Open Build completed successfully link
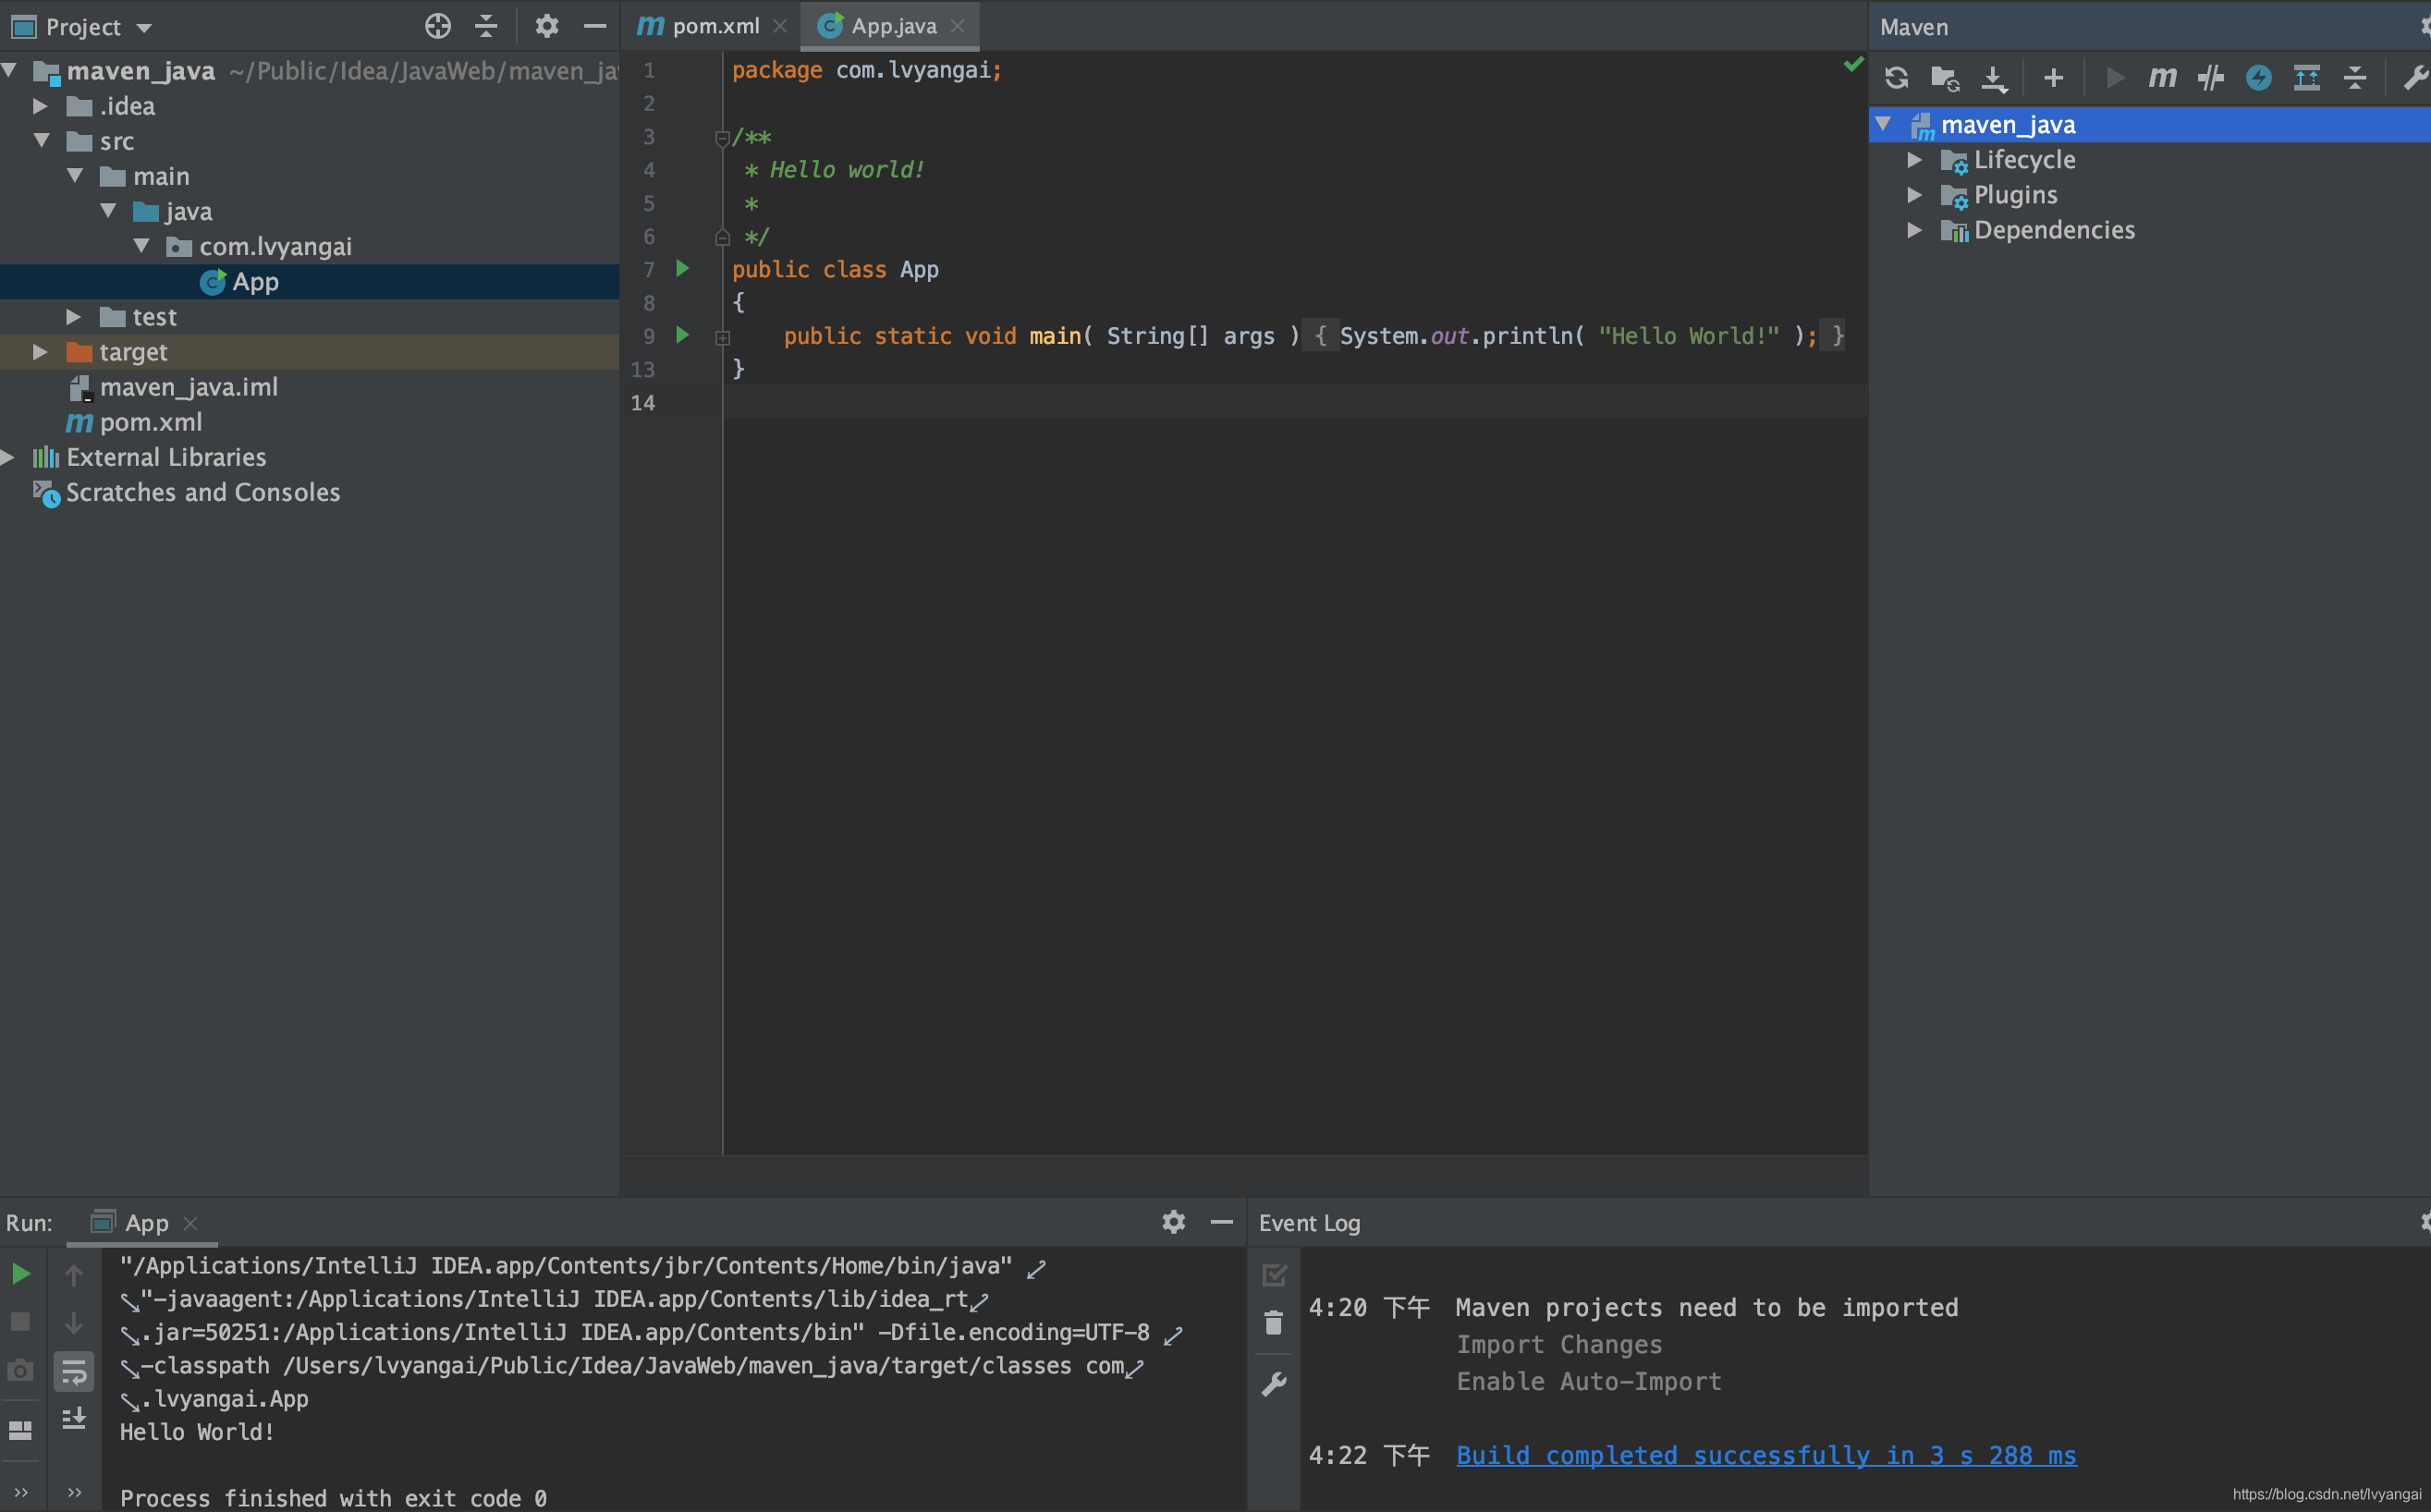The height and width of the screenshot is (1512, 2431). (x=1766, y=1455)
